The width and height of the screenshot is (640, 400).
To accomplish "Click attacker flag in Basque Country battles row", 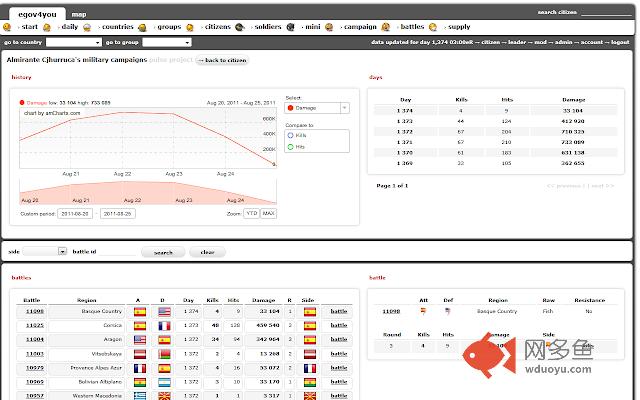I will coord(140,312).
